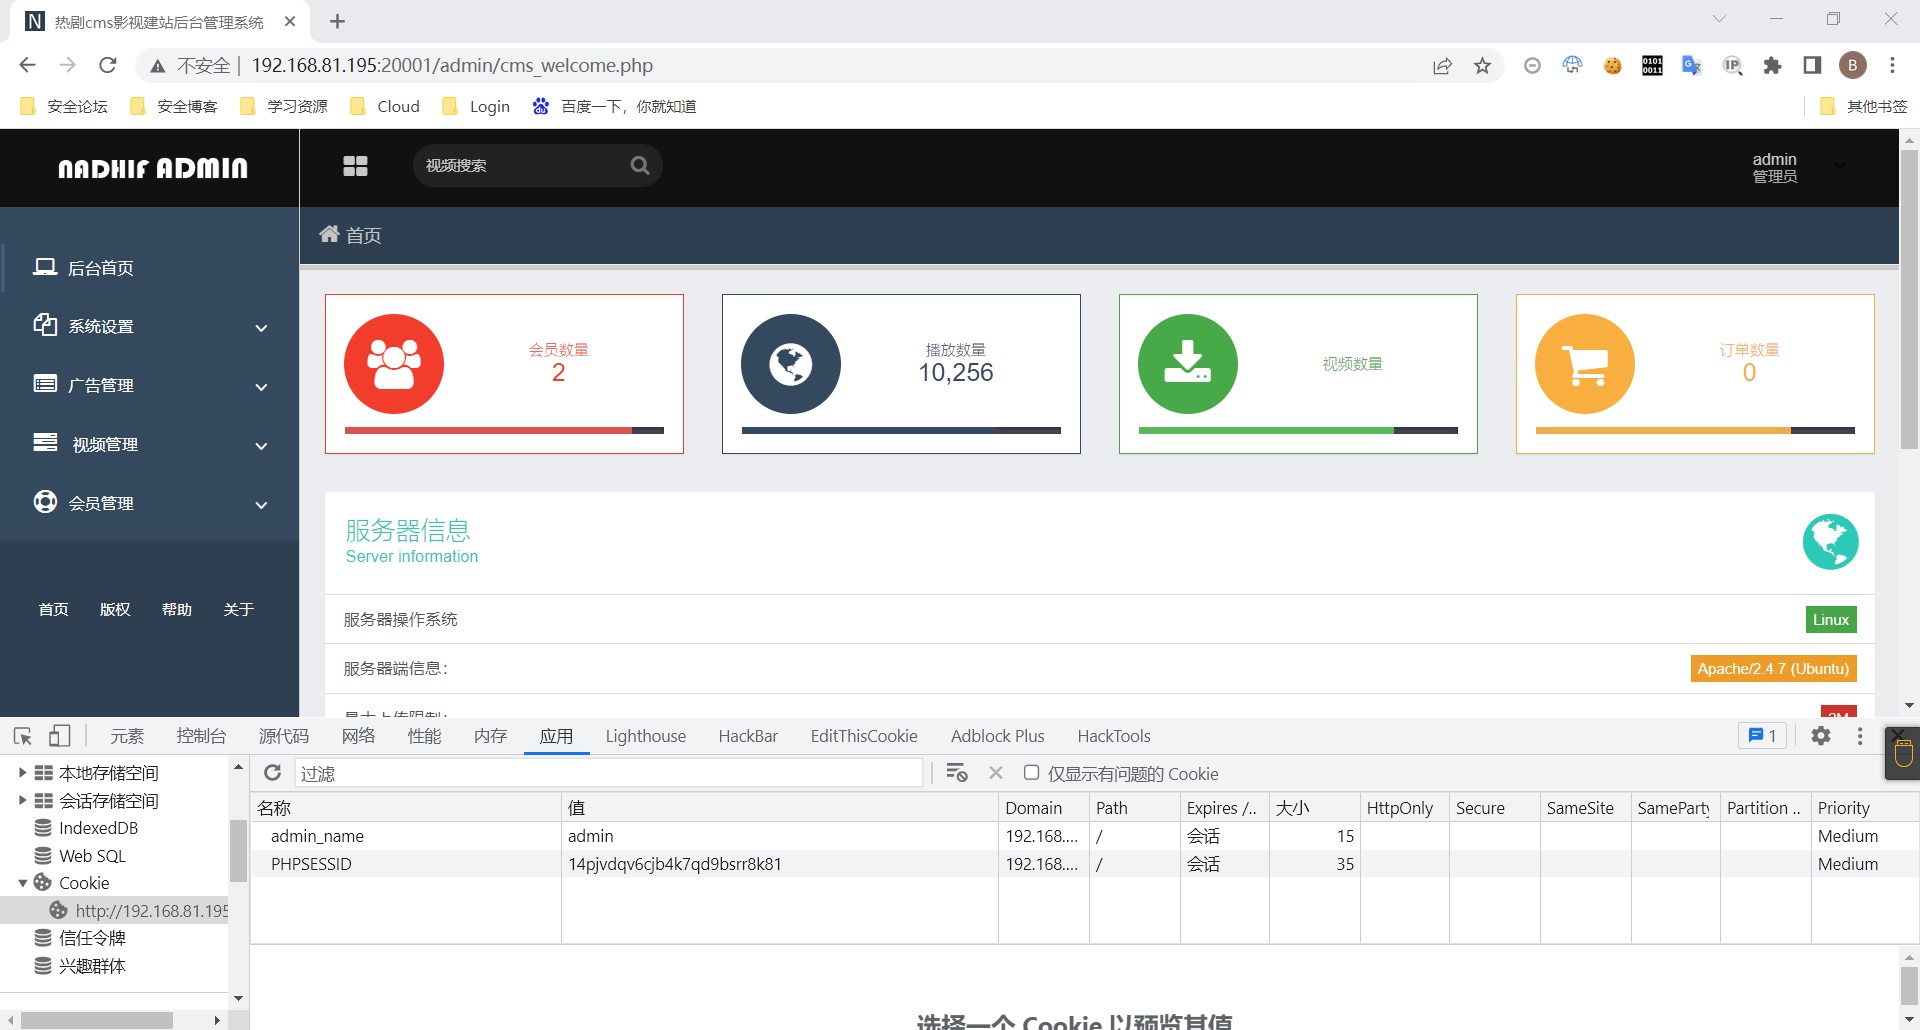Click the page vertical scrollbar thumb

tap(1909, 300)
